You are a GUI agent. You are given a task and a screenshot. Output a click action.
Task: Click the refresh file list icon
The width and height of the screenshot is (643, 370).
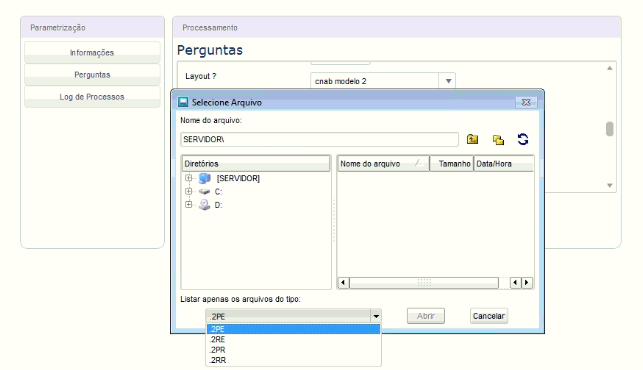523,139
